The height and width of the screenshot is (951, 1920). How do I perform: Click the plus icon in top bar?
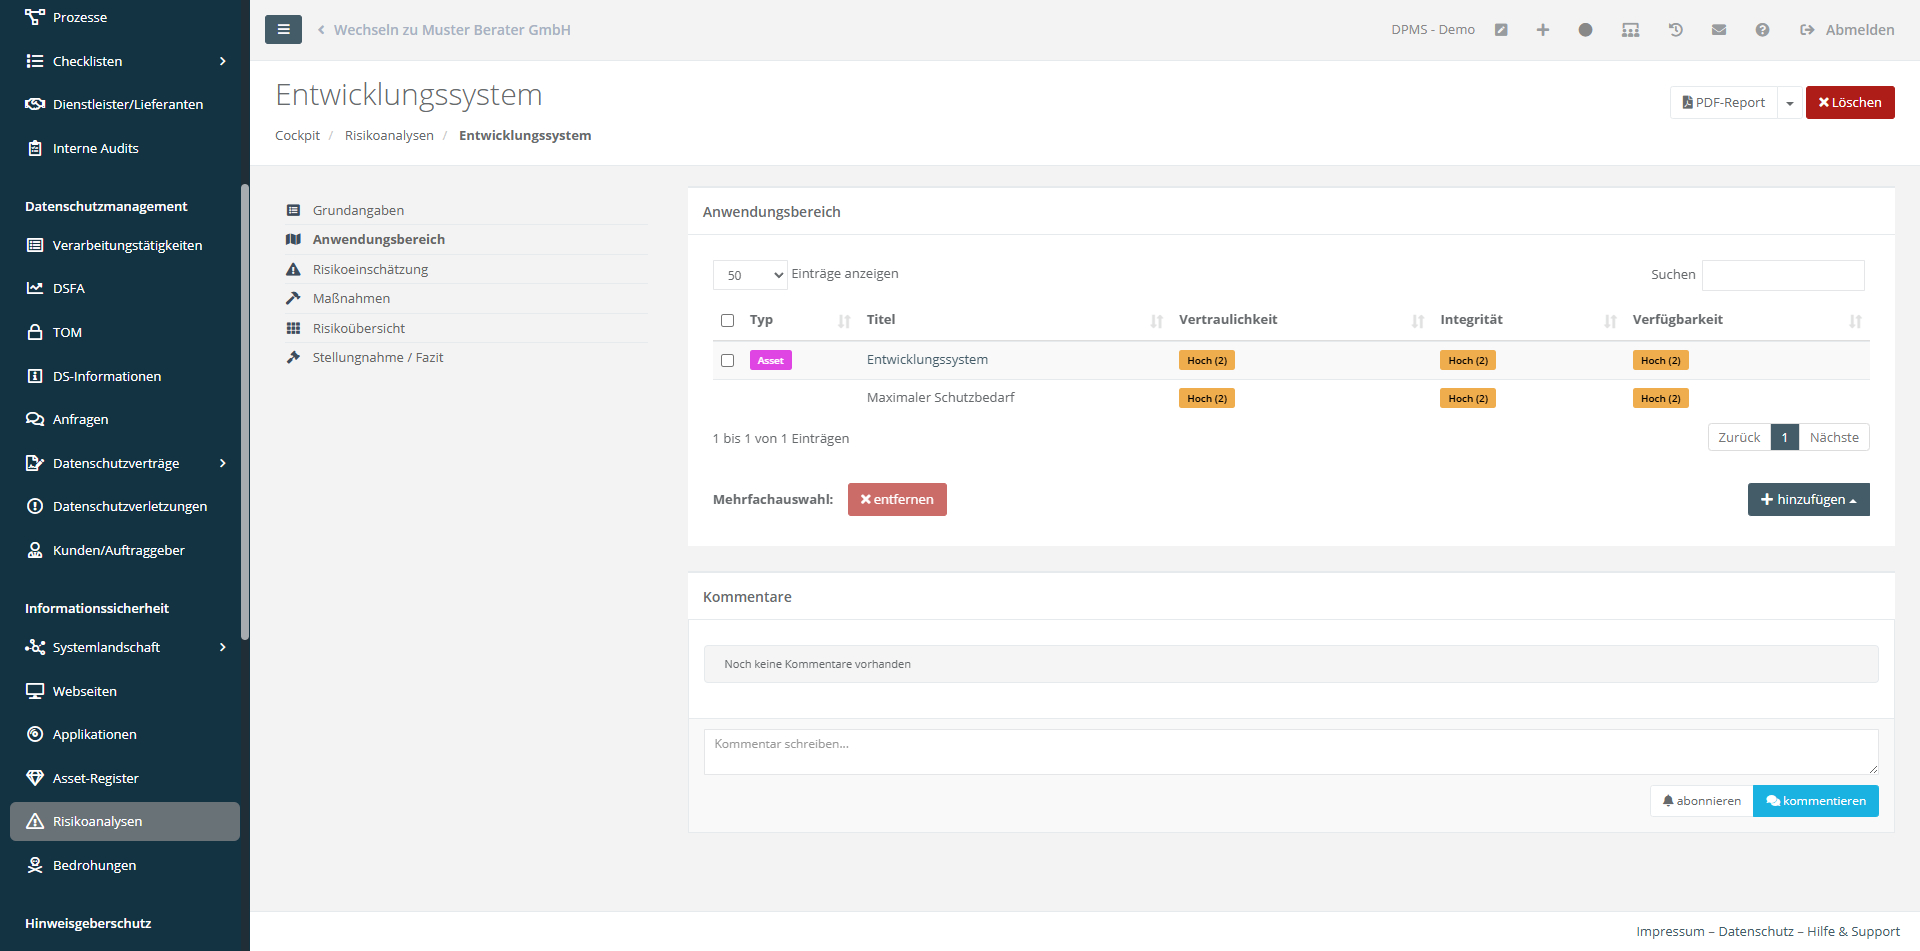(1543, 30)
